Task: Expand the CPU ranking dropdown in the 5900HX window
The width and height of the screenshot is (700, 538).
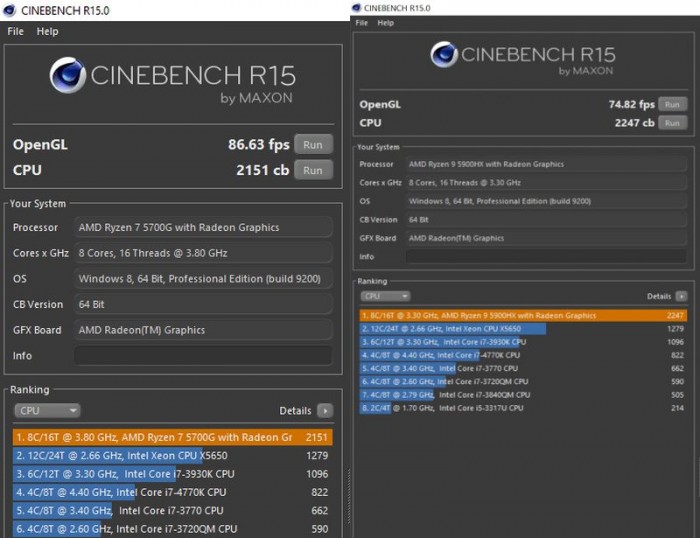Action: (x=385, y=296)
